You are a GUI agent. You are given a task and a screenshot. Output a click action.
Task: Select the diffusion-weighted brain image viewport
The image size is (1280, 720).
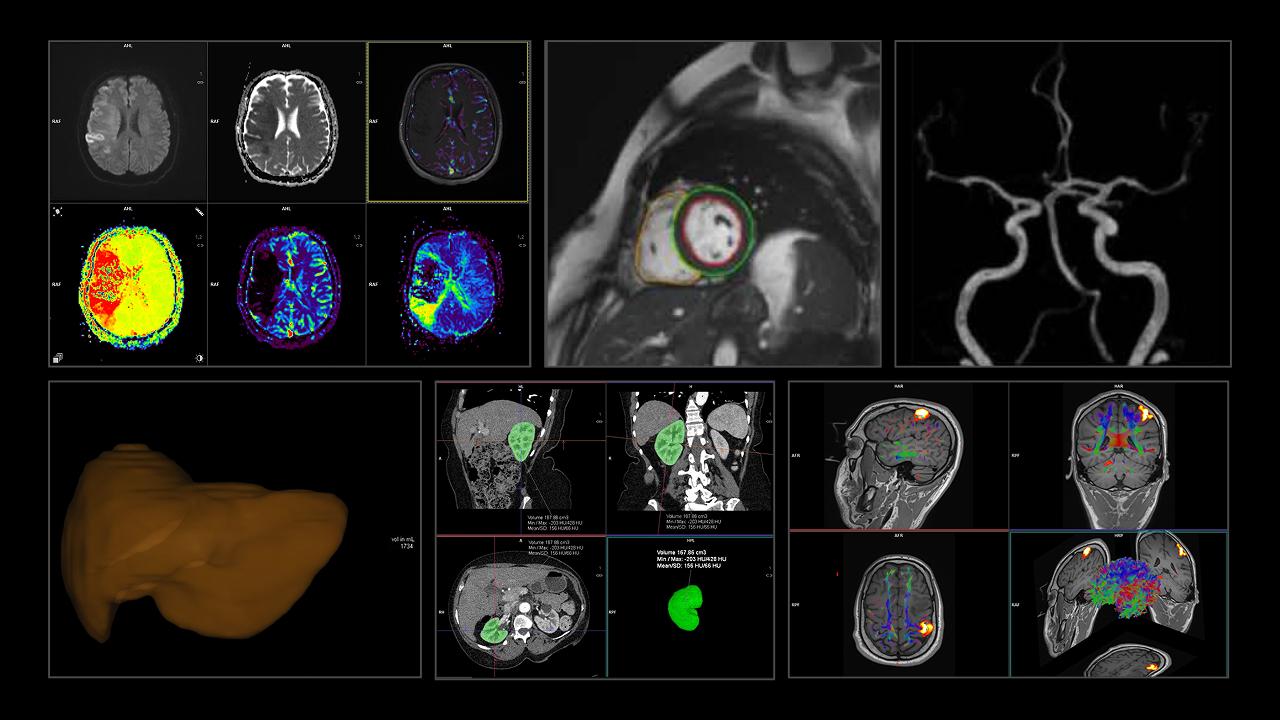click(x=128, y=121)
